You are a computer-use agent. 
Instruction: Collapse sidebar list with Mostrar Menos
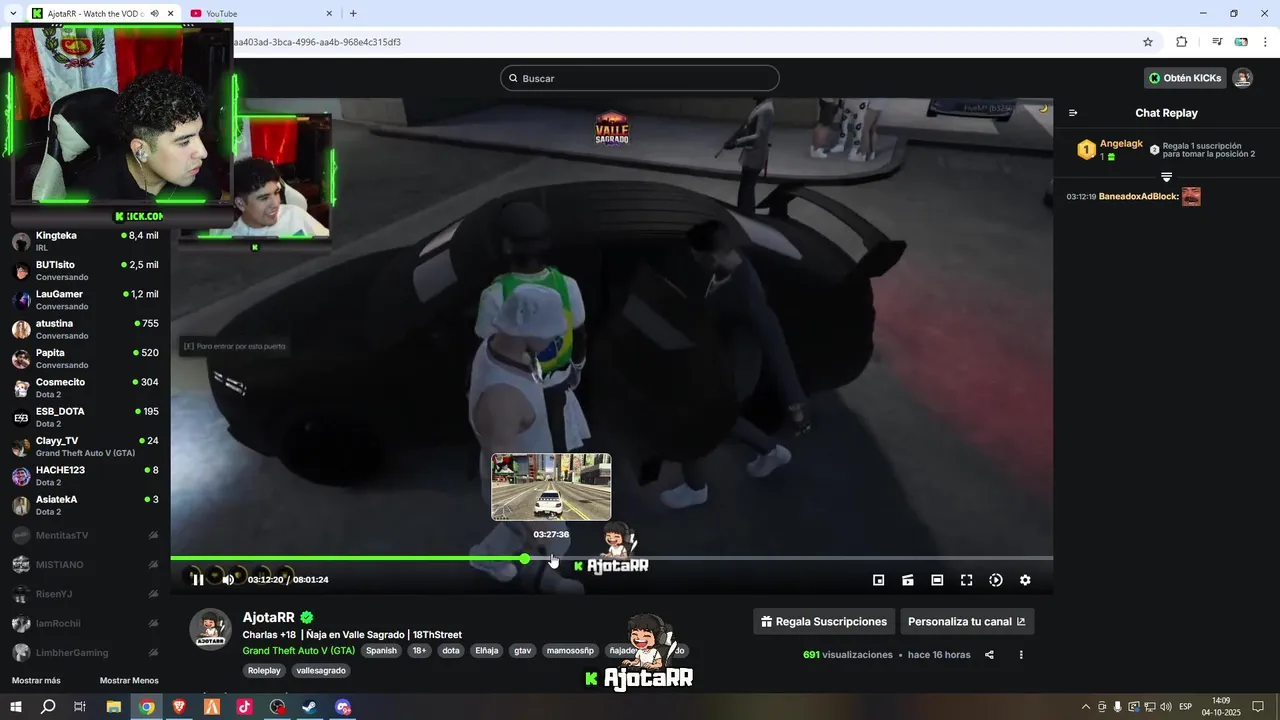[129, 681]
